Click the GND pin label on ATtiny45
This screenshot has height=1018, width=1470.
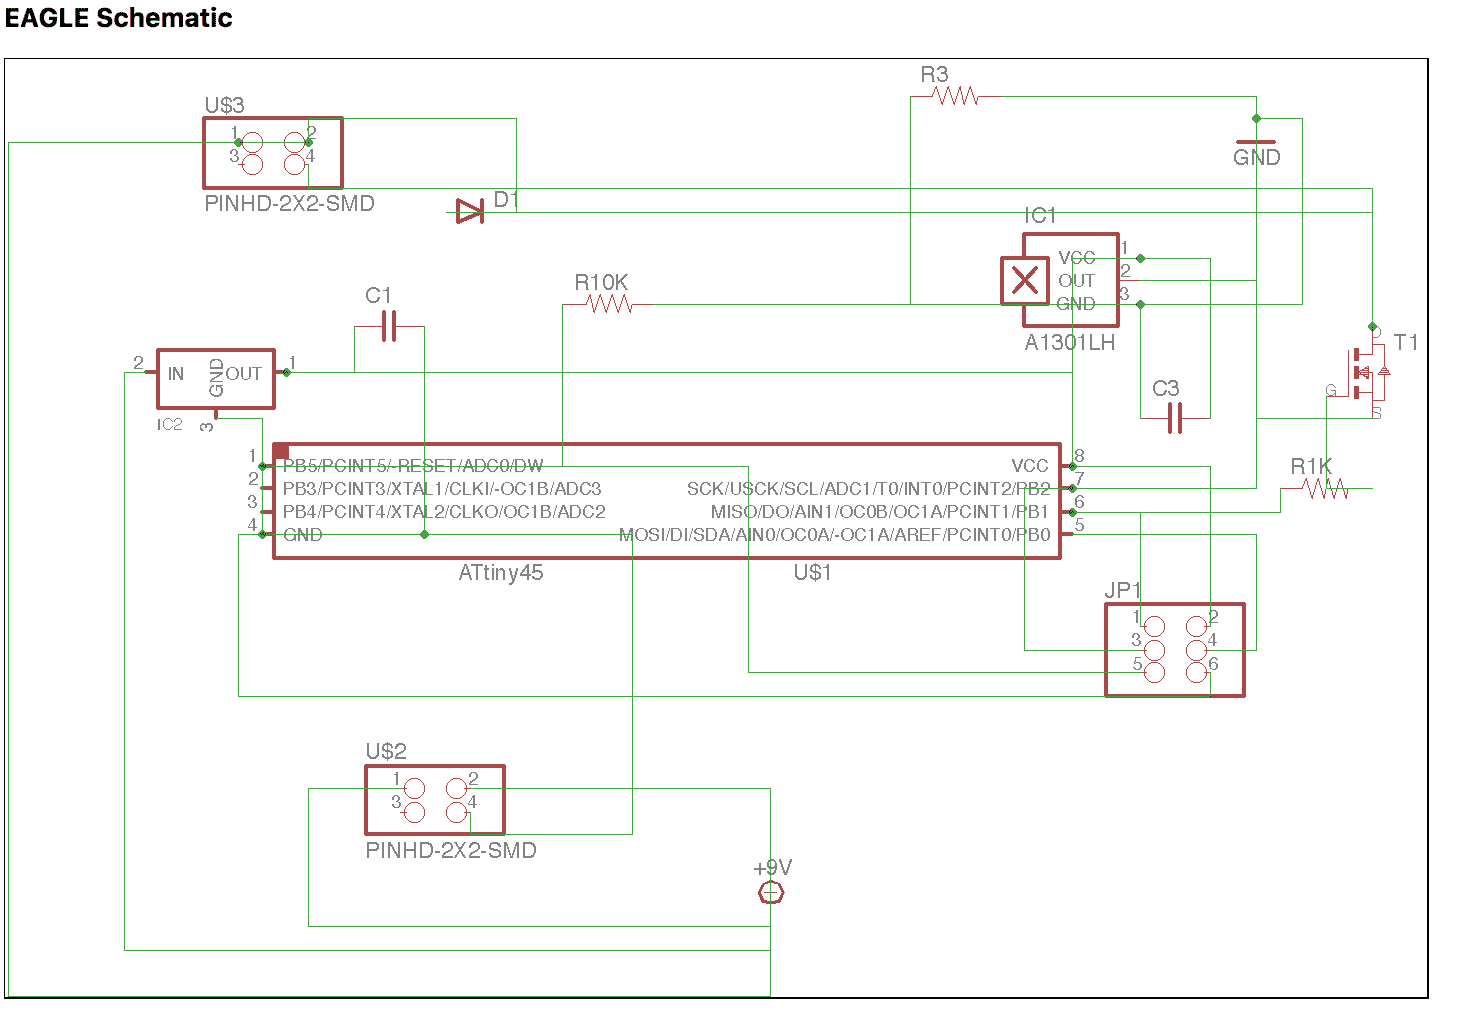pos(303,534)
